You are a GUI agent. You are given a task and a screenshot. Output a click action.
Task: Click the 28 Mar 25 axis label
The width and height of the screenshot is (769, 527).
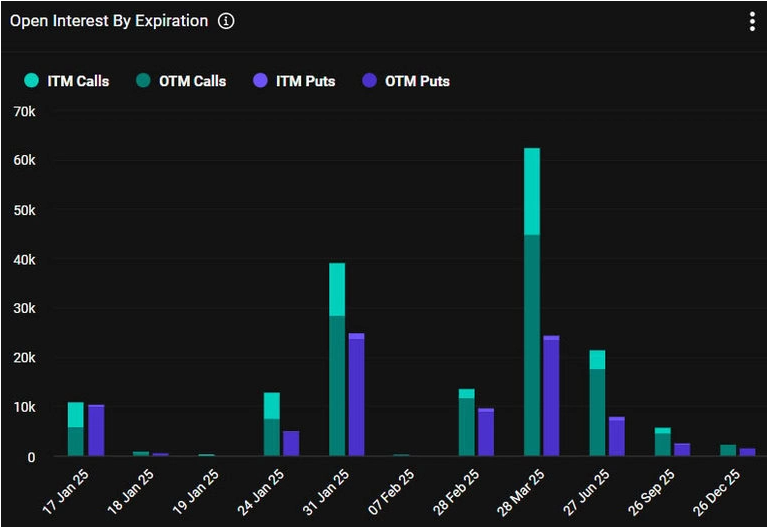pyautogui.click(x=521, y=493)
